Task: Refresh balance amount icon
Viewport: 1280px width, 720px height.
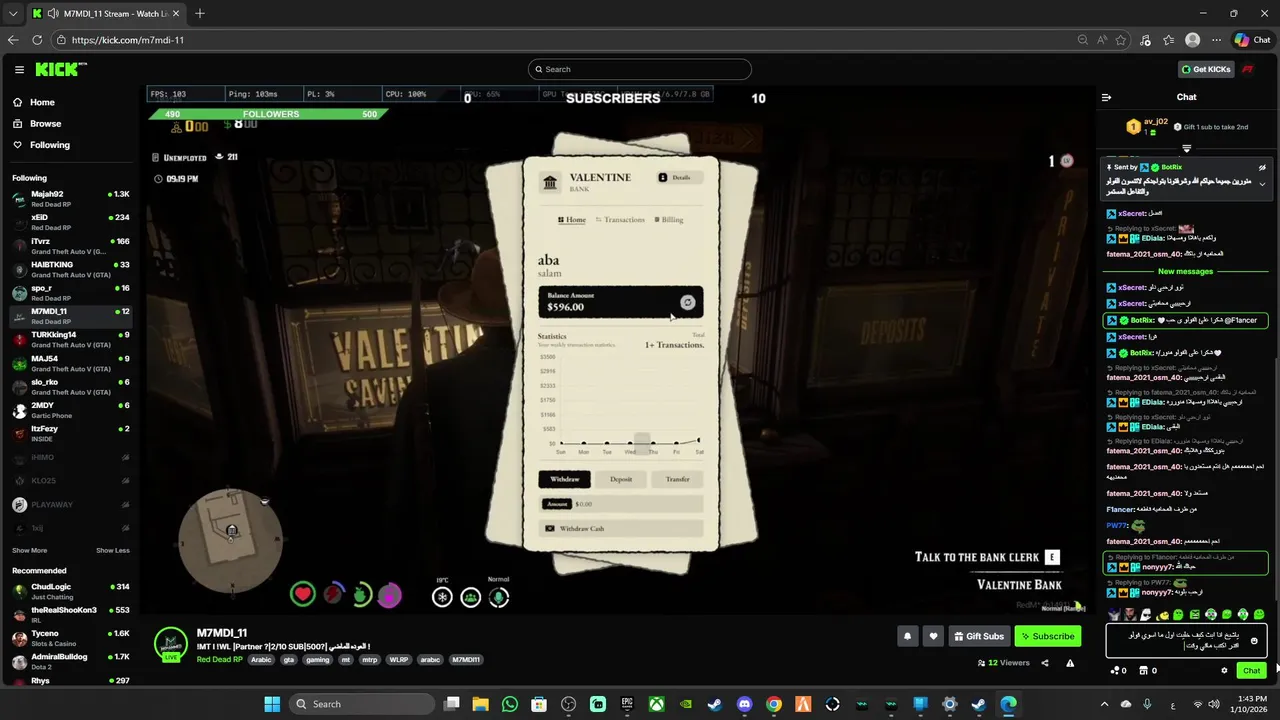Action: click(687, 302)
